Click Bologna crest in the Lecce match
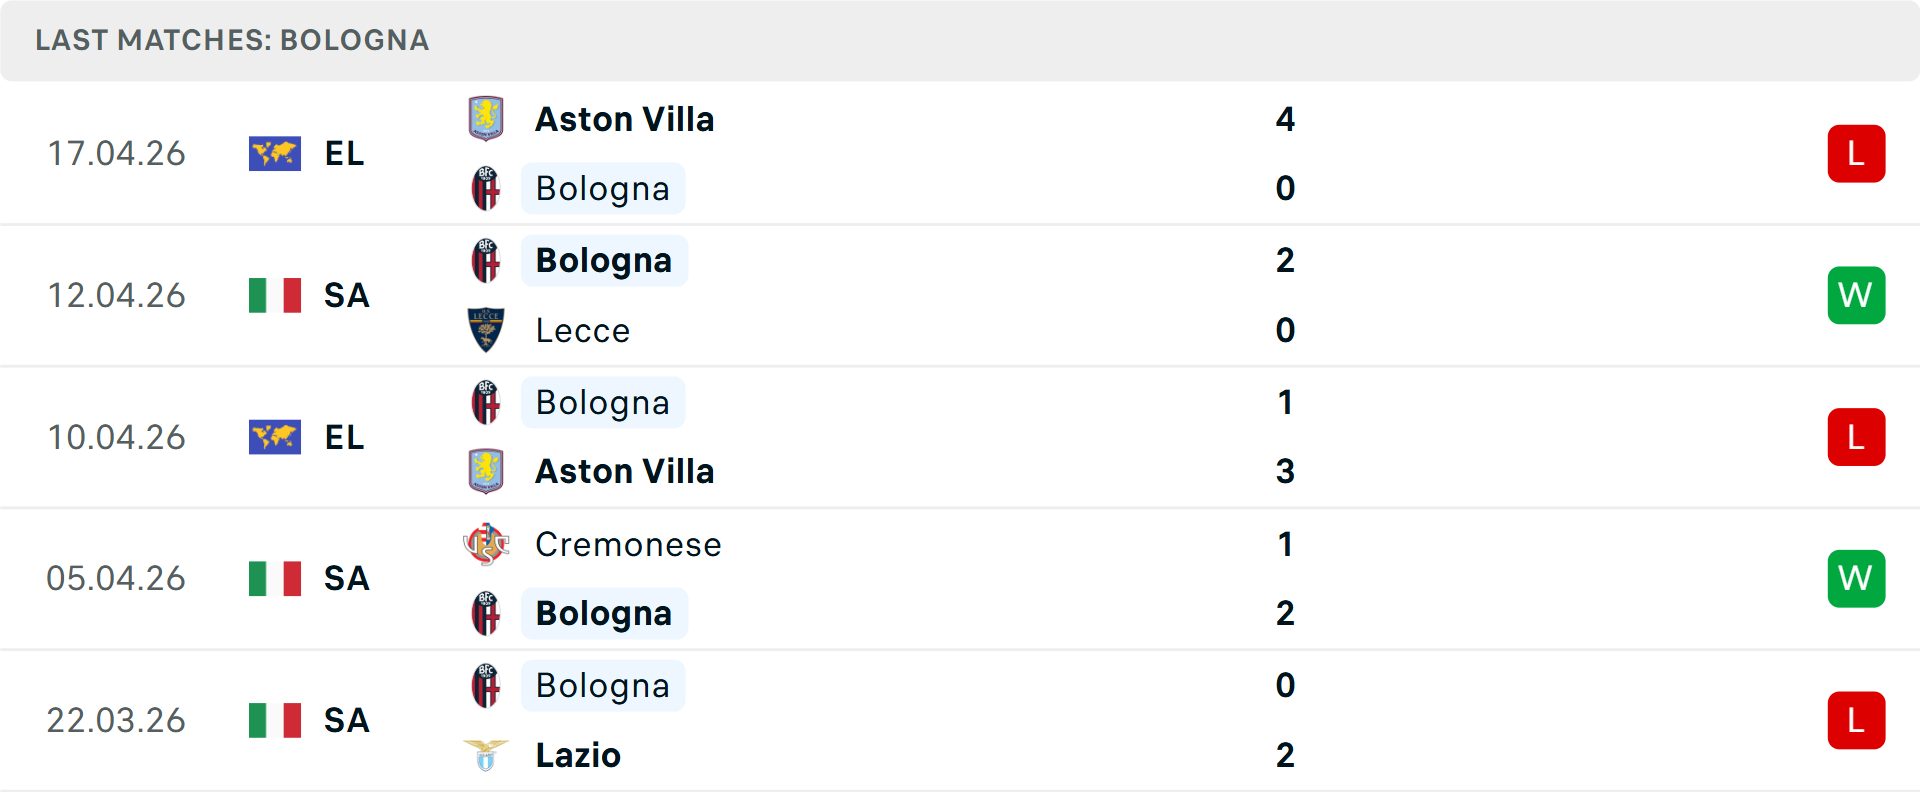Viewport: 1920px width, 792px height. pyautogui.click(x=486, y=261)
